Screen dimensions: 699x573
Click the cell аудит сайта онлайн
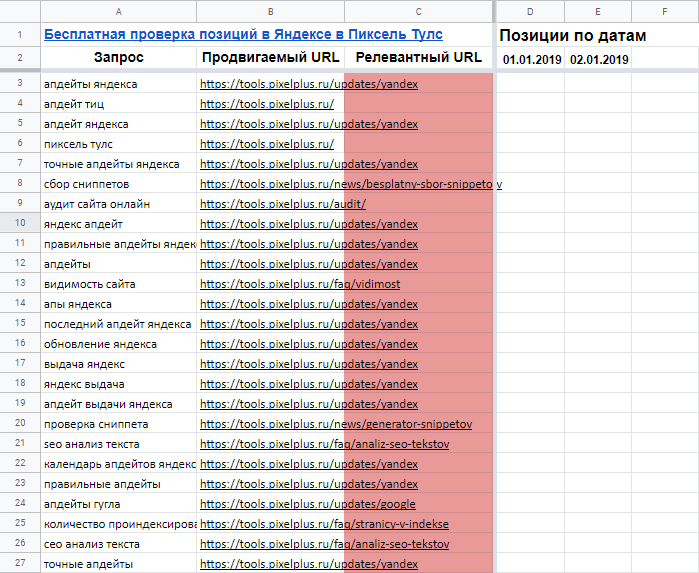pos(119,204)
